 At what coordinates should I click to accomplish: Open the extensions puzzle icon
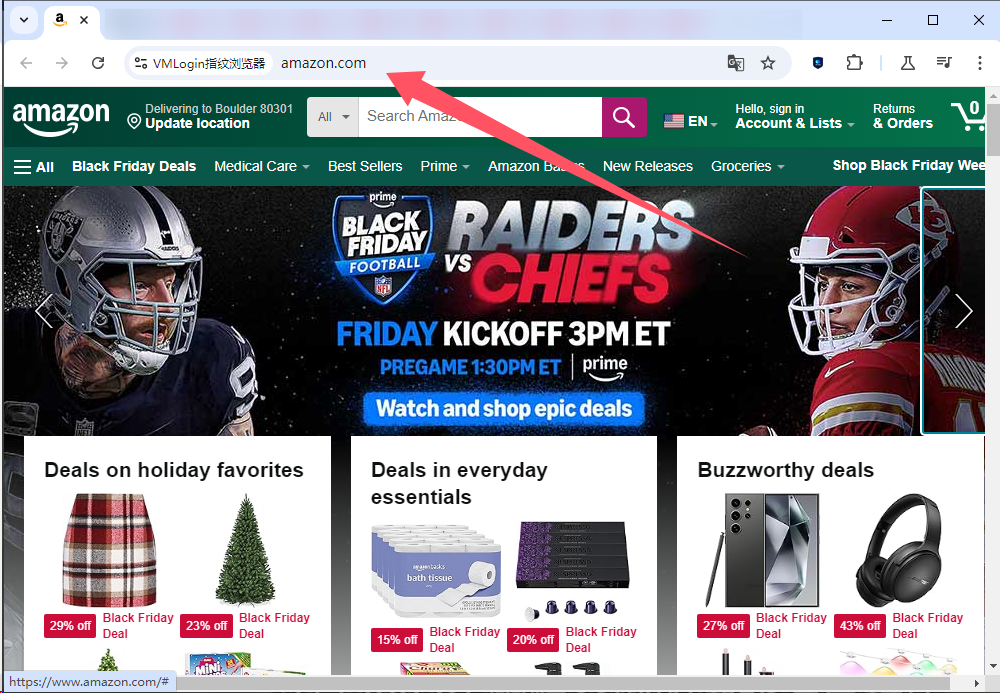coord(854,63)
